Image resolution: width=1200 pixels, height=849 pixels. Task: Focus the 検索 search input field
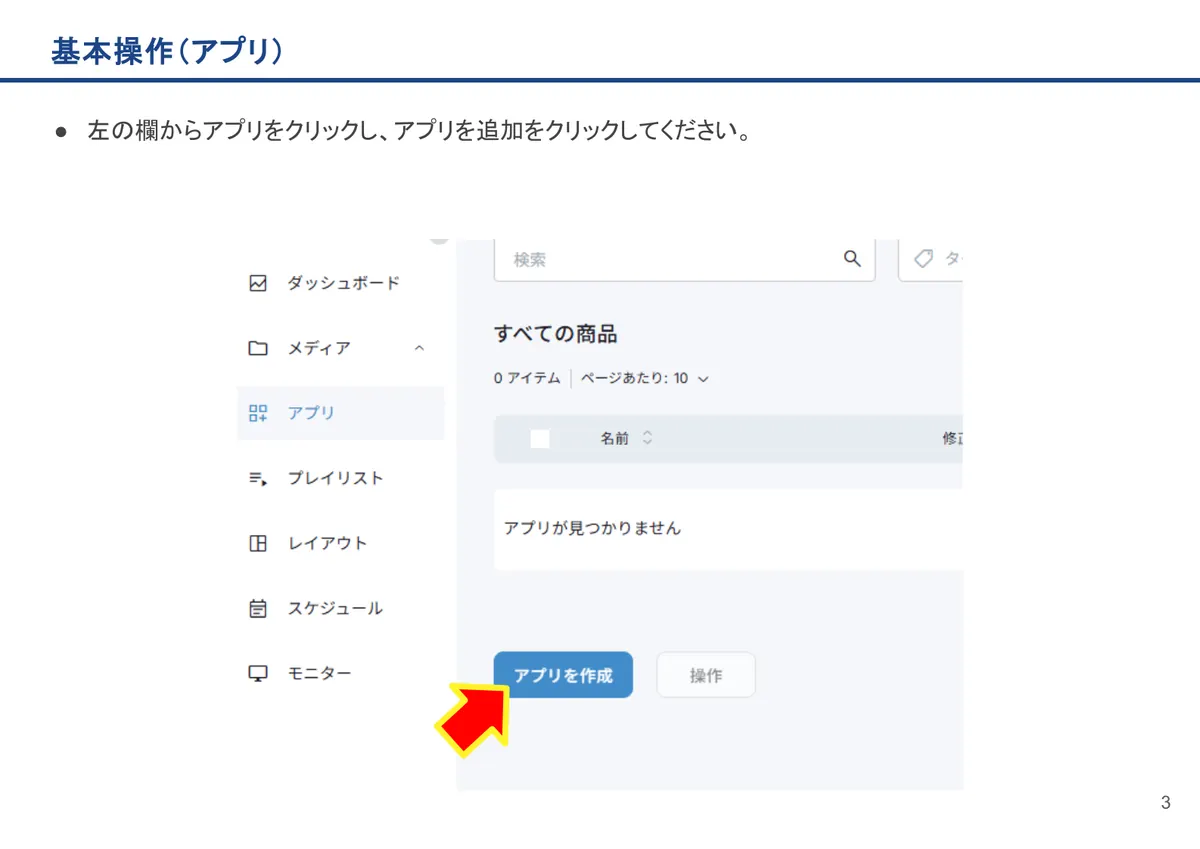coord(685,259)
